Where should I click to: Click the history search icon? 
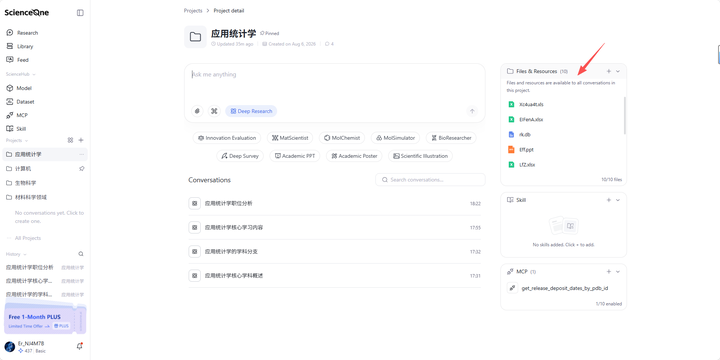pyautogui.click(x=81, y=254)
